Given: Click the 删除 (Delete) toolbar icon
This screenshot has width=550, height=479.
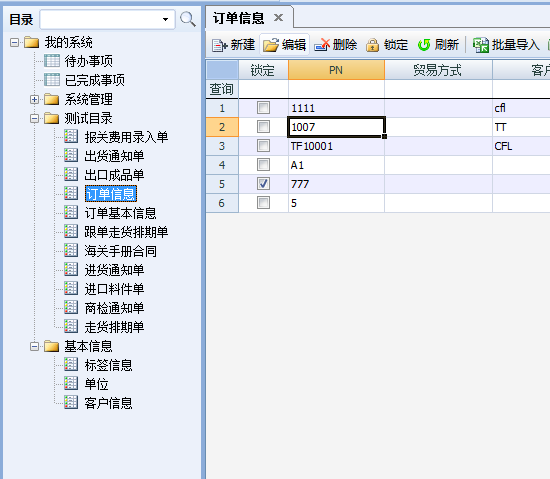Looking at the screenshot, I should 322,45.
